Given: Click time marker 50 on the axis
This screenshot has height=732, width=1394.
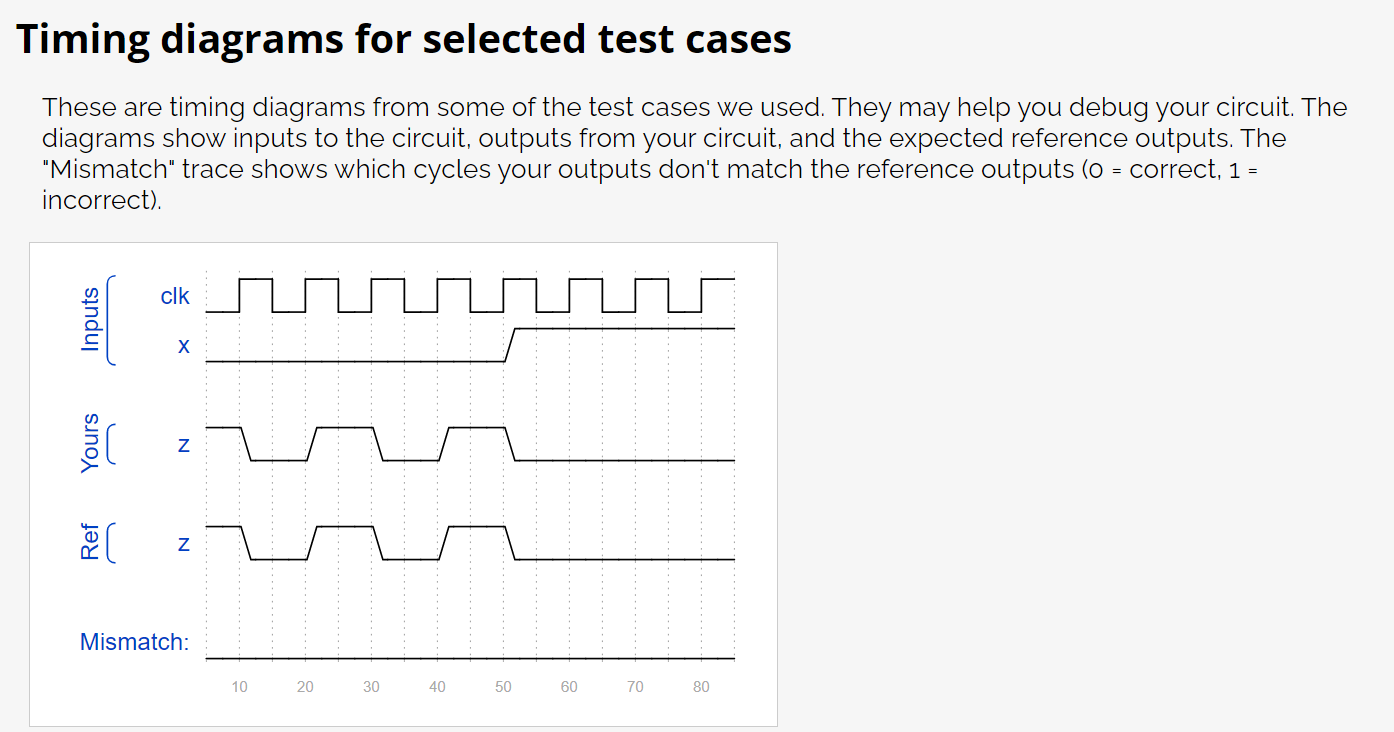Looking at the screenshot, I should click(503, 687).
